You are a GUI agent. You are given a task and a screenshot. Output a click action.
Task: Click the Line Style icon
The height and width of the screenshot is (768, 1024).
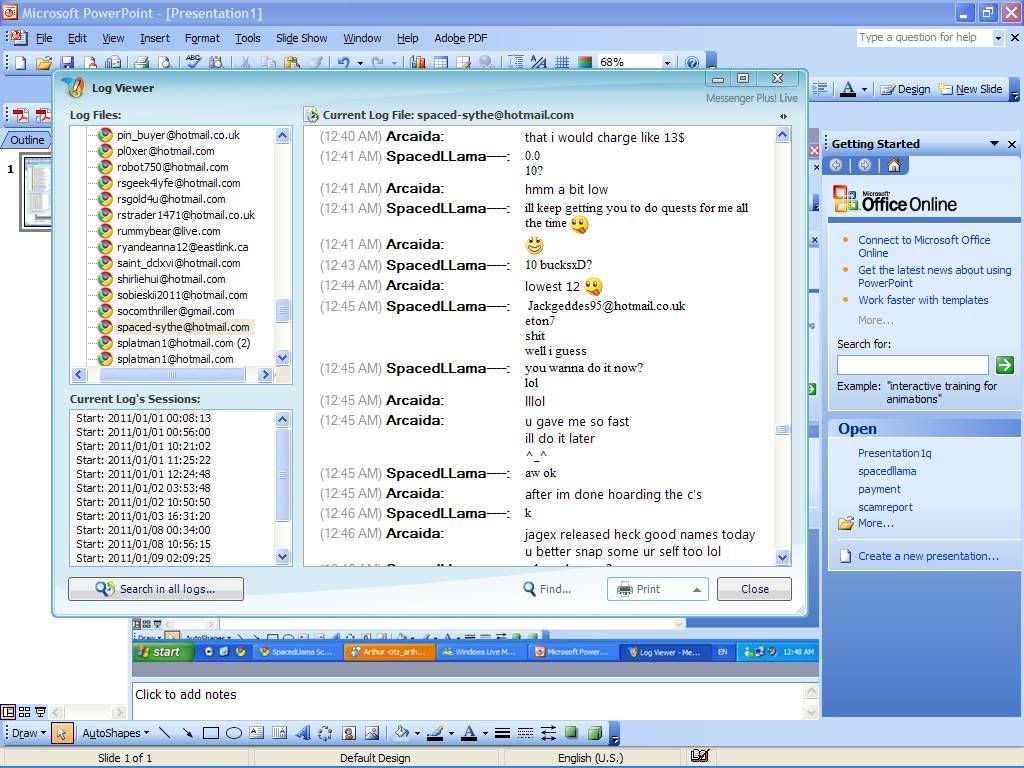tap(502, 733)
